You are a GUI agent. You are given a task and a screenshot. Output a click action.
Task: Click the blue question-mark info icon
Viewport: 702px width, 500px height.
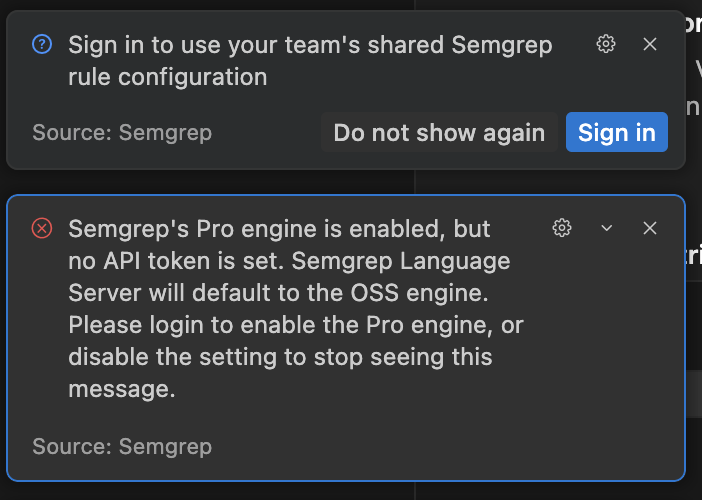coord(42,44)
